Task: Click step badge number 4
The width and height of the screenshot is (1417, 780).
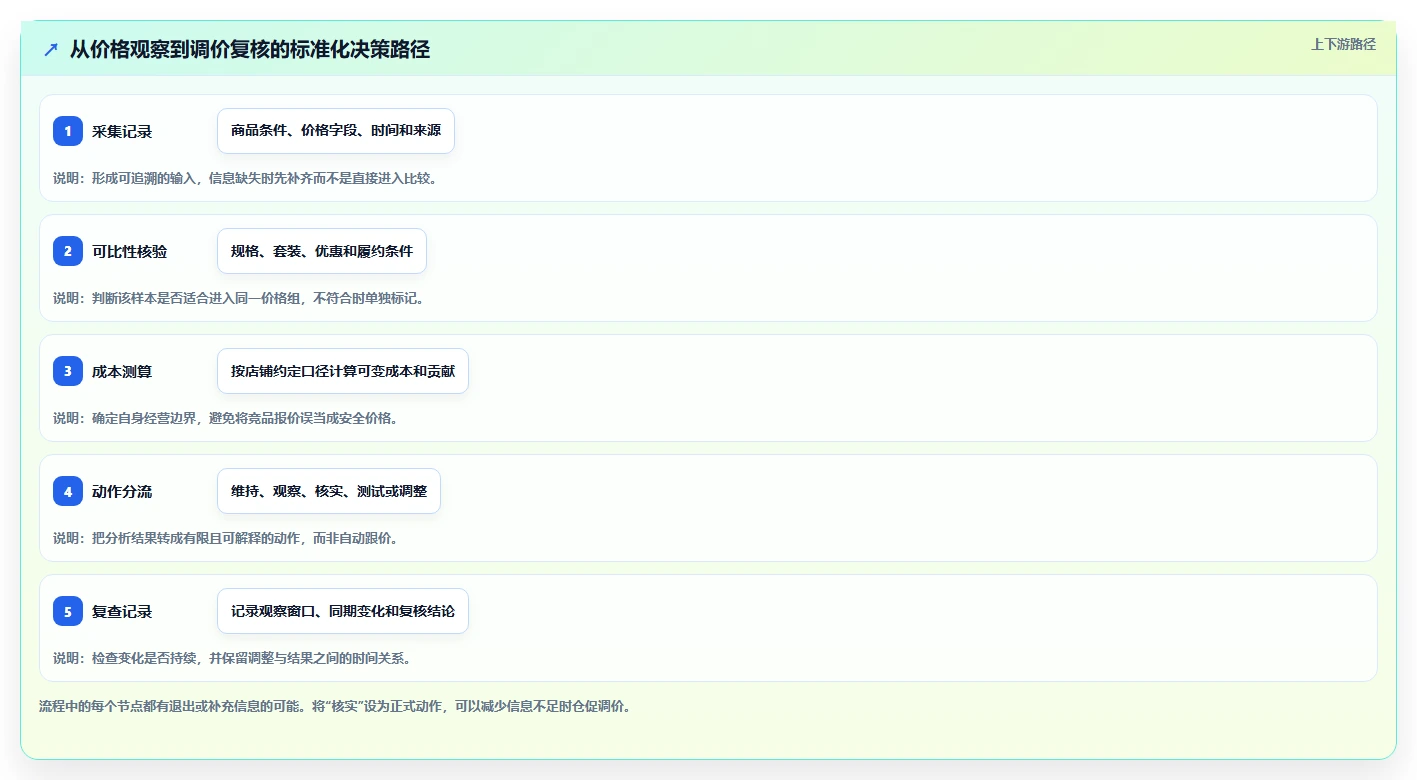Action: click(68, 491)
